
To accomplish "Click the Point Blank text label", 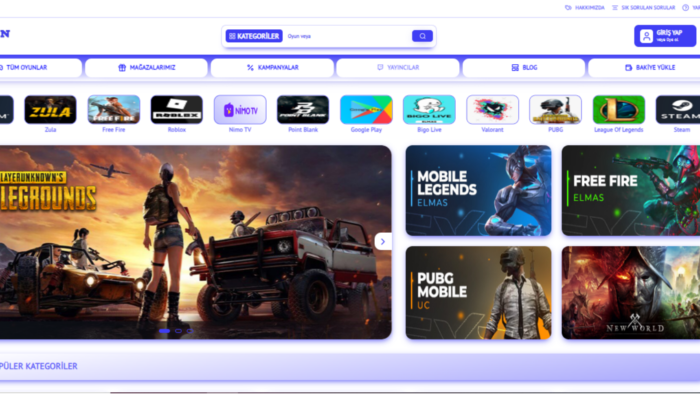I will 303,130.
